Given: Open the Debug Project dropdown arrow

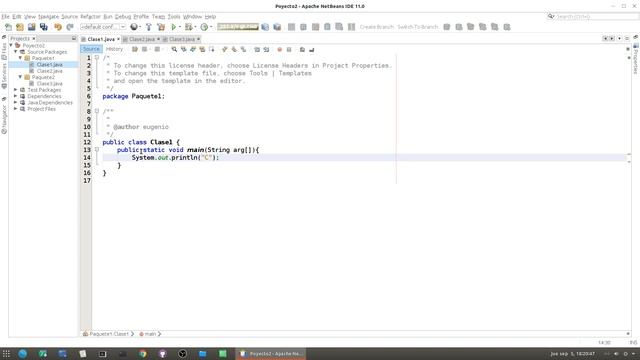Looking at the screenshot, I should coord(195,27).
